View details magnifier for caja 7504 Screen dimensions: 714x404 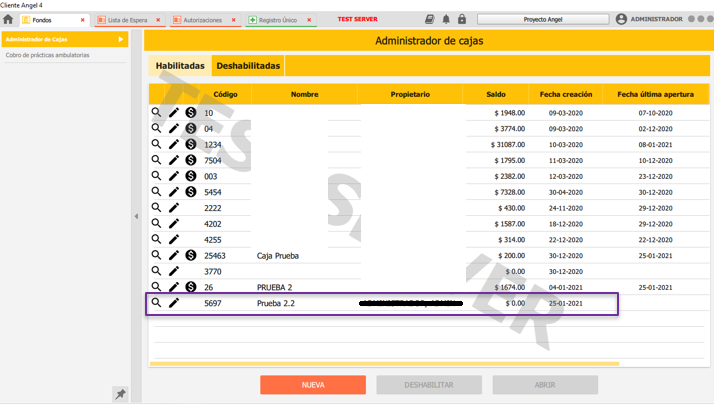(x=156, y=160)
